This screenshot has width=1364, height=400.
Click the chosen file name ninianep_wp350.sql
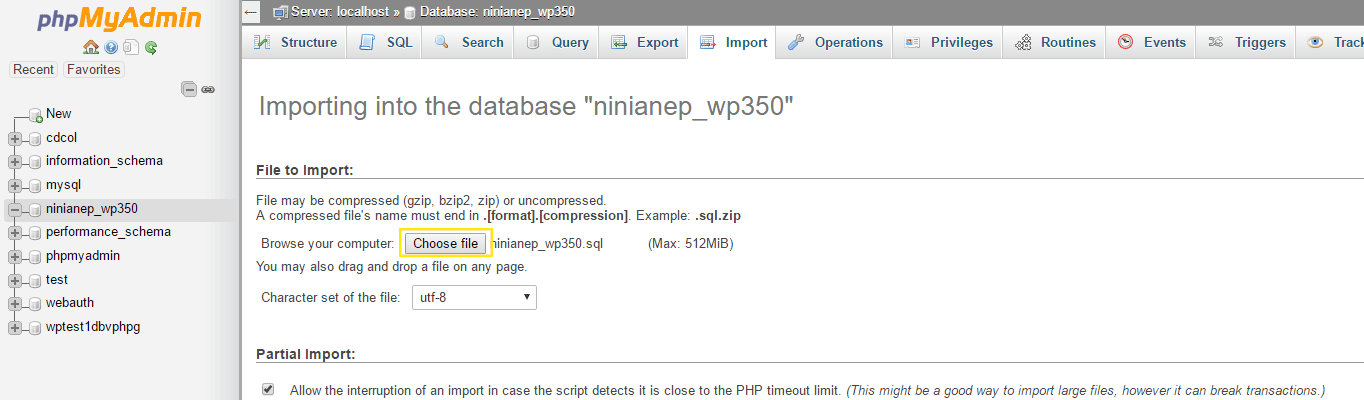coord(547,243)
